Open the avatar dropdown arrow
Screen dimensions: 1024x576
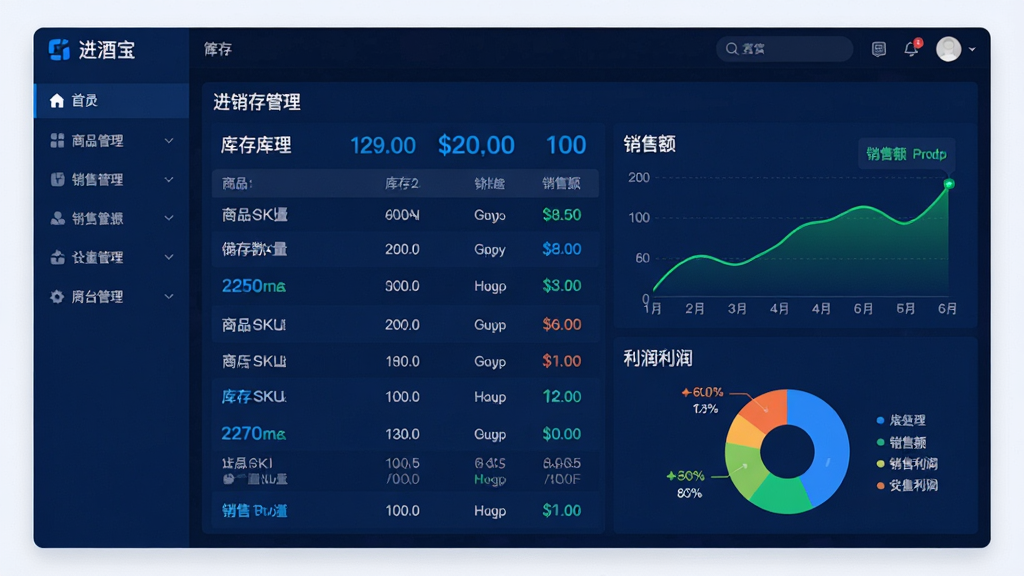click(972, 49)
